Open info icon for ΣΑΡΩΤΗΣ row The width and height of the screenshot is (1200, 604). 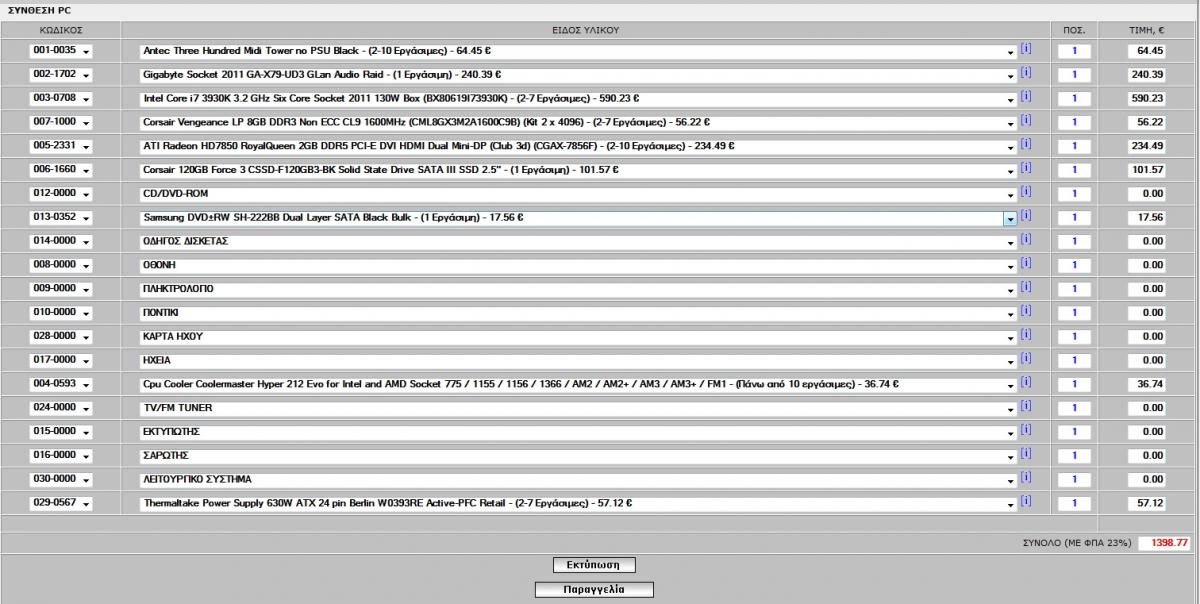pos(1026,454)
